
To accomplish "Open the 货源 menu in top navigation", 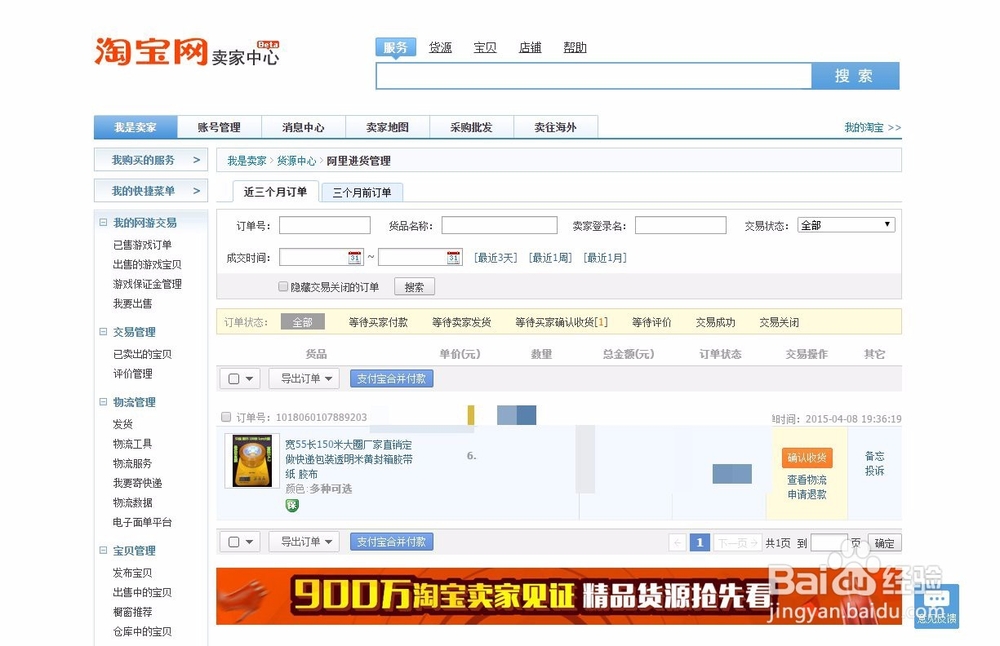I will [440, 46].
